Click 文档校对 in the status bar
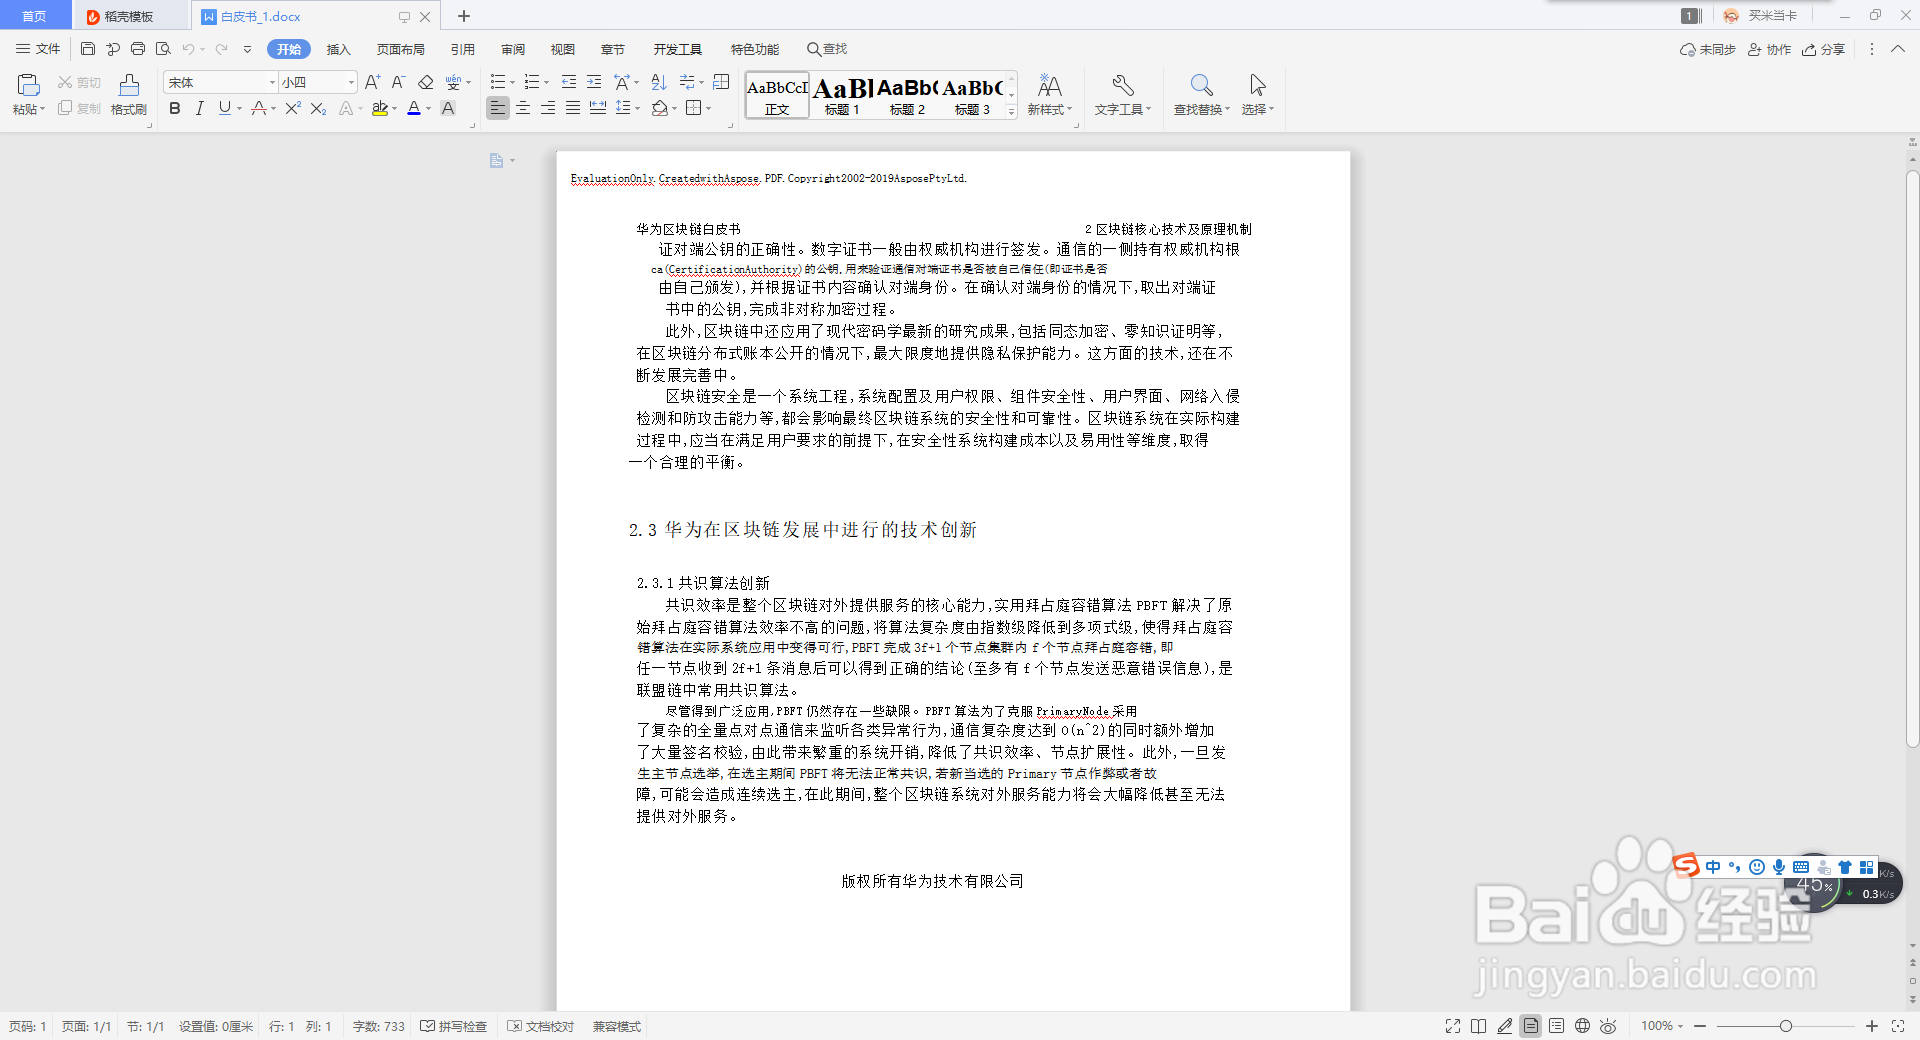1920x1040 pixels. pos(541,1027)
